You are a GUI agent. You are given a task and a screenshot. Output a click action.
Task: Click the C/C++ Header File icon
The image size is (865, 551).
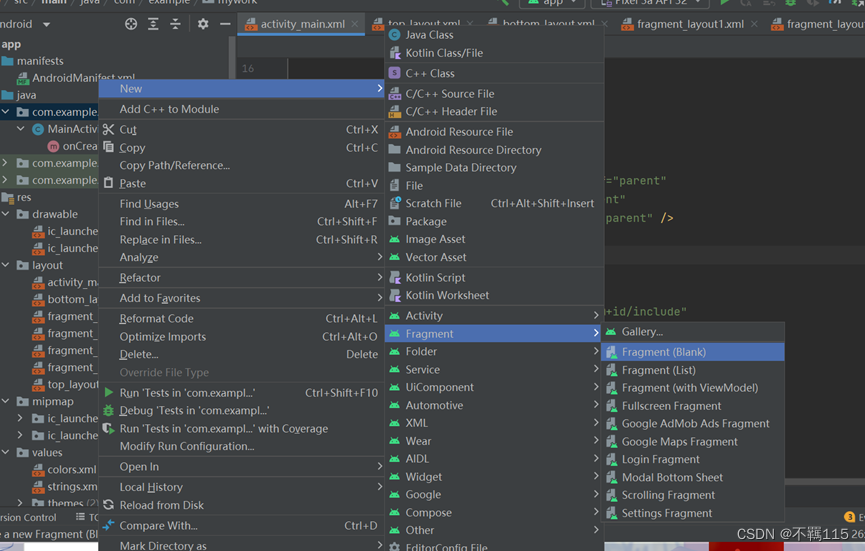point(394,111)
